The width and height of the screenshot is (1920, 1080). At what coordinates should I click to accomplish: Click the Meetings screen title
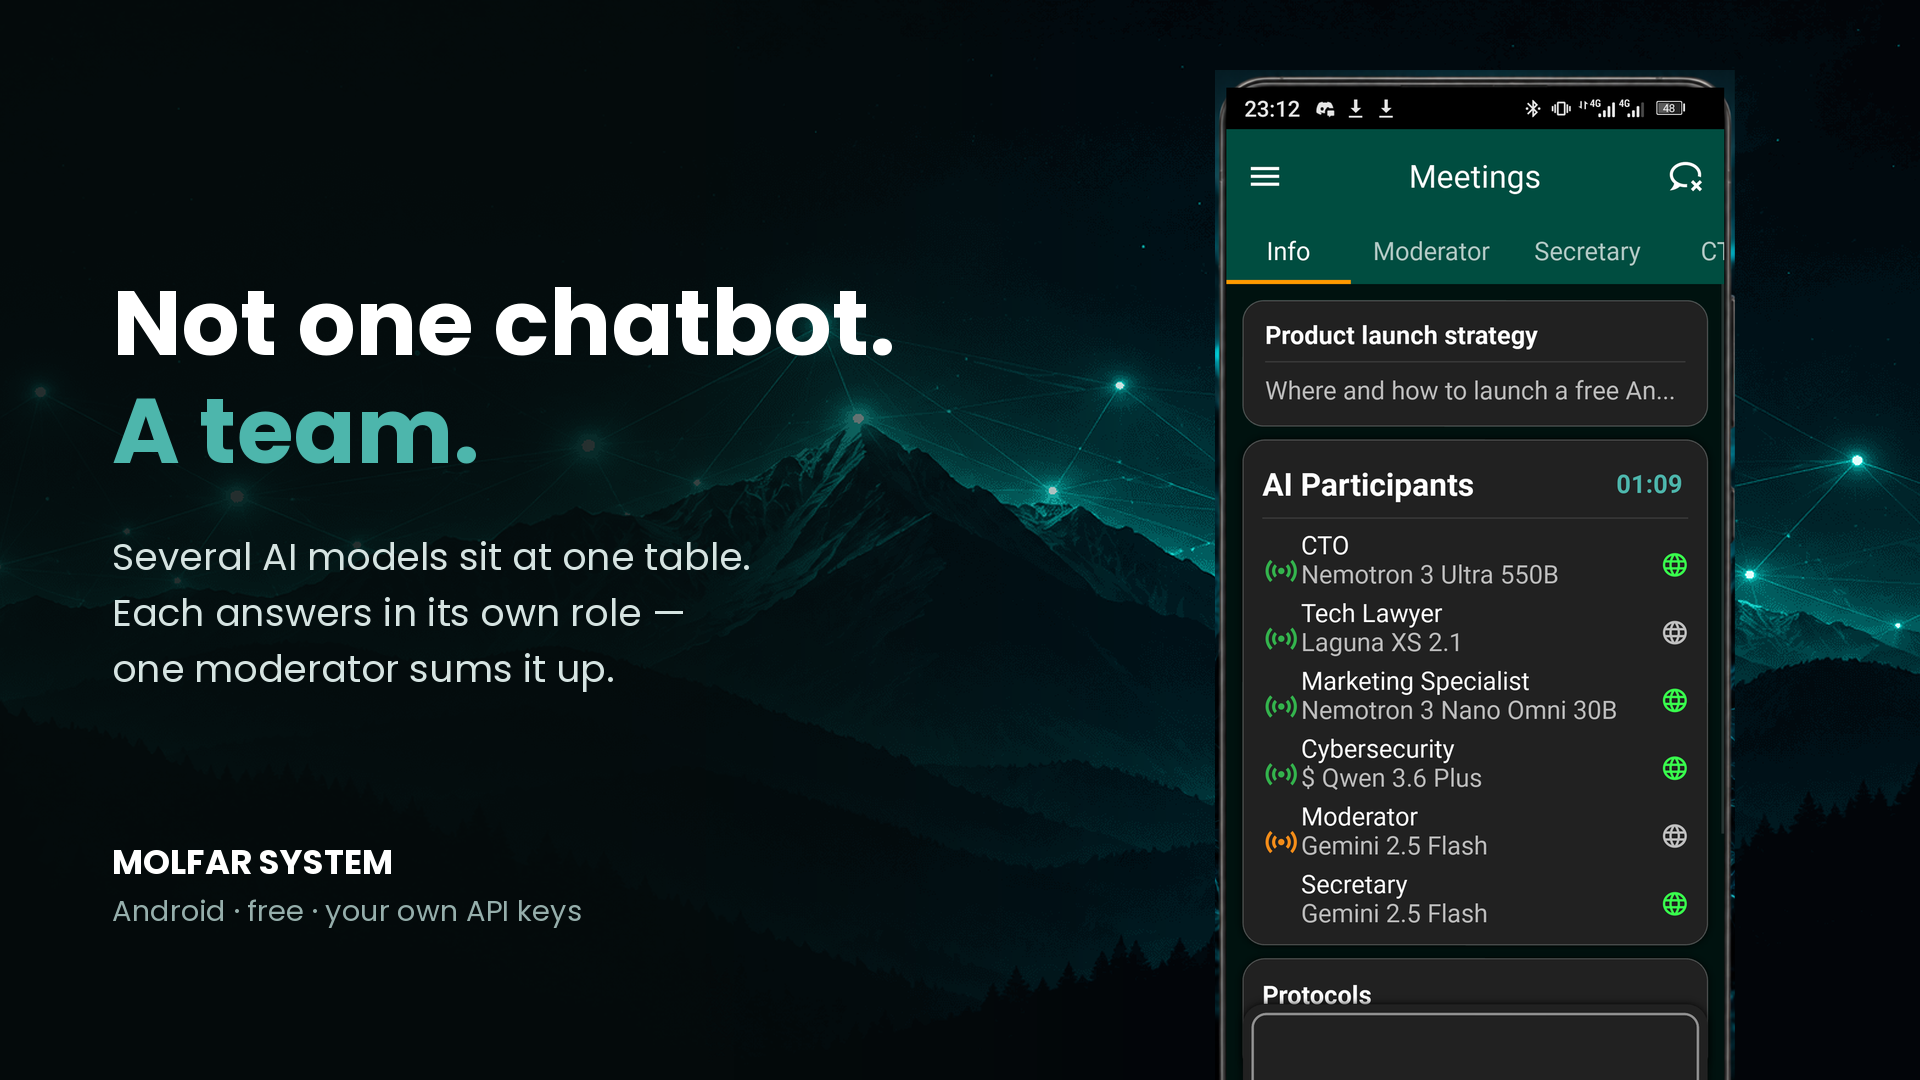pyautogui.click(x=1474, y=177)
